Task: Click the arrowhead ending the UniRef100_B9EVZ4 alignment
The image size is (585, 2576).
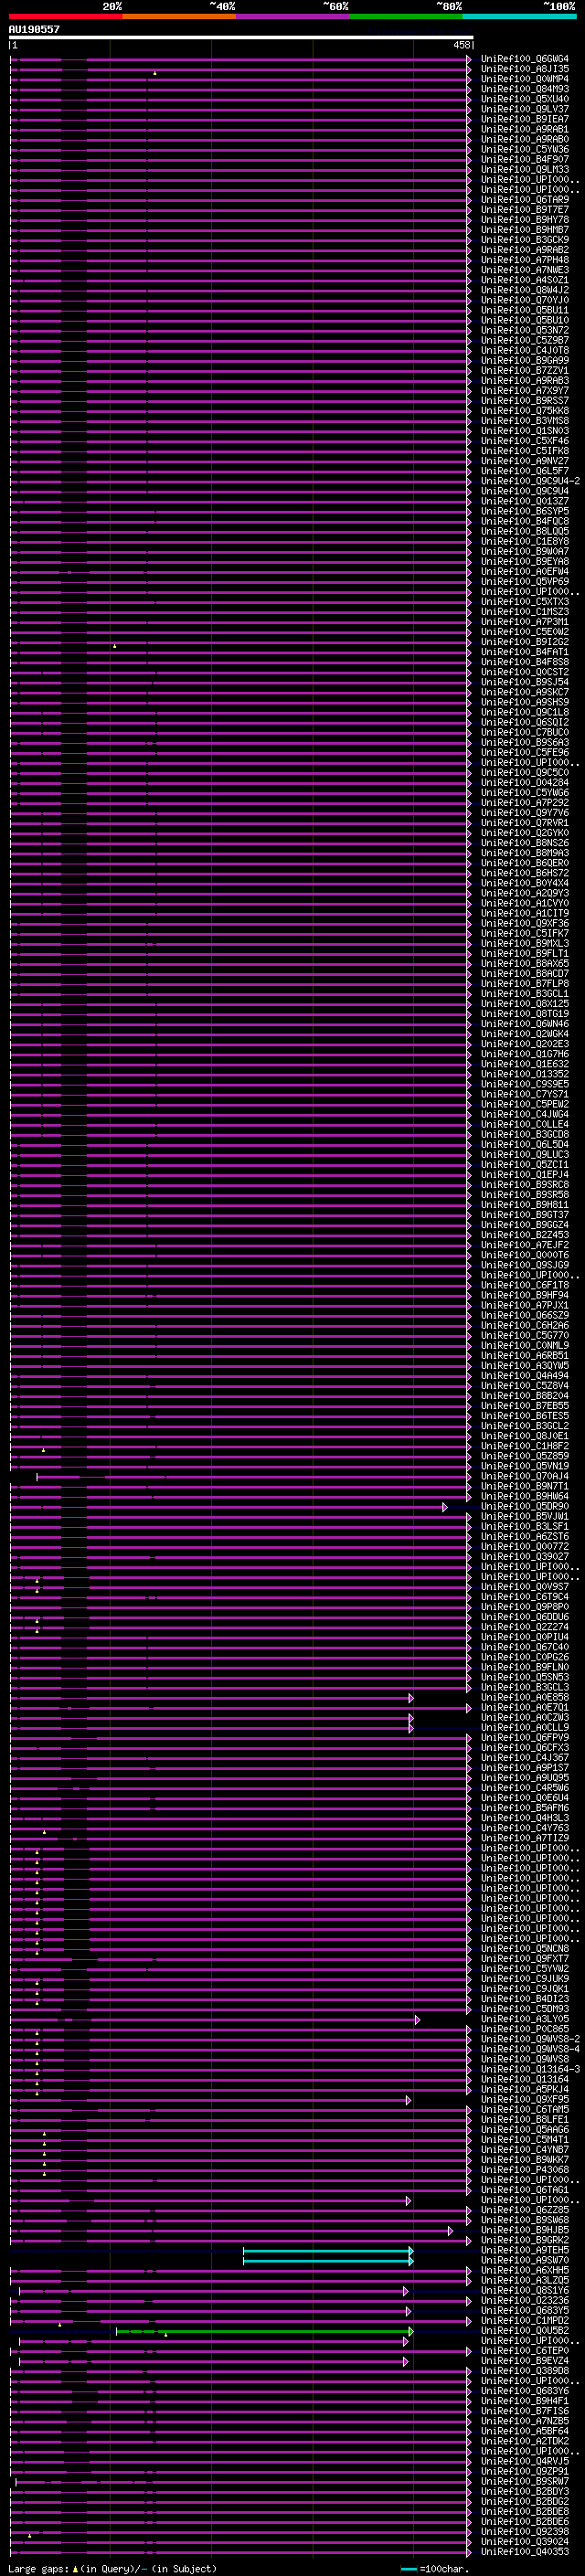Action: pos(406,2361)
